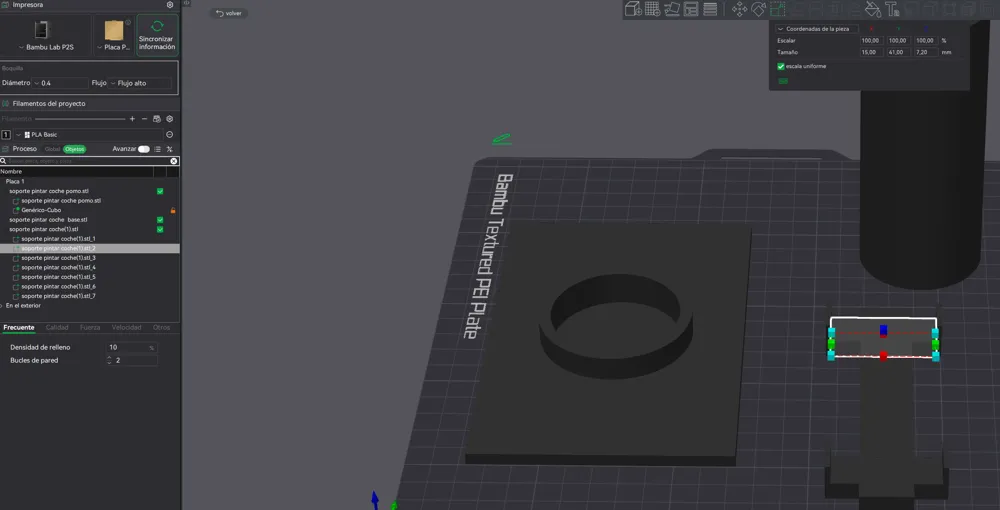Select the Calidad tab
The image size is (1000, 510).
click(x=57, y=328)
